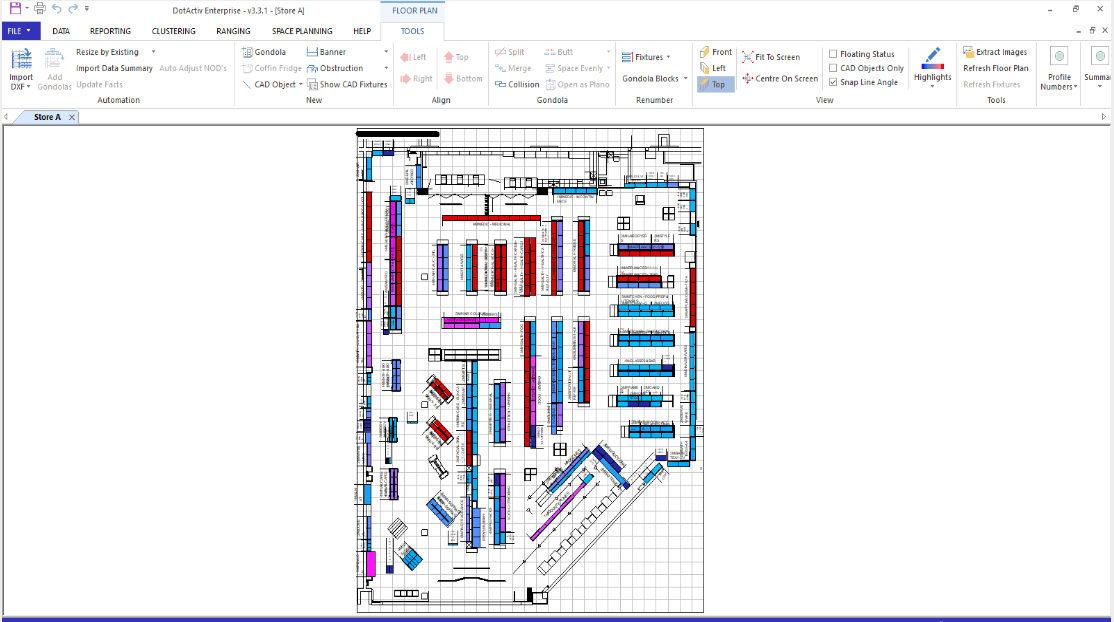Image resolution: width=1114 pixels, height=622 pixels.
Task: Print from the quick access toolbar
Action: [x=40, y=9]
